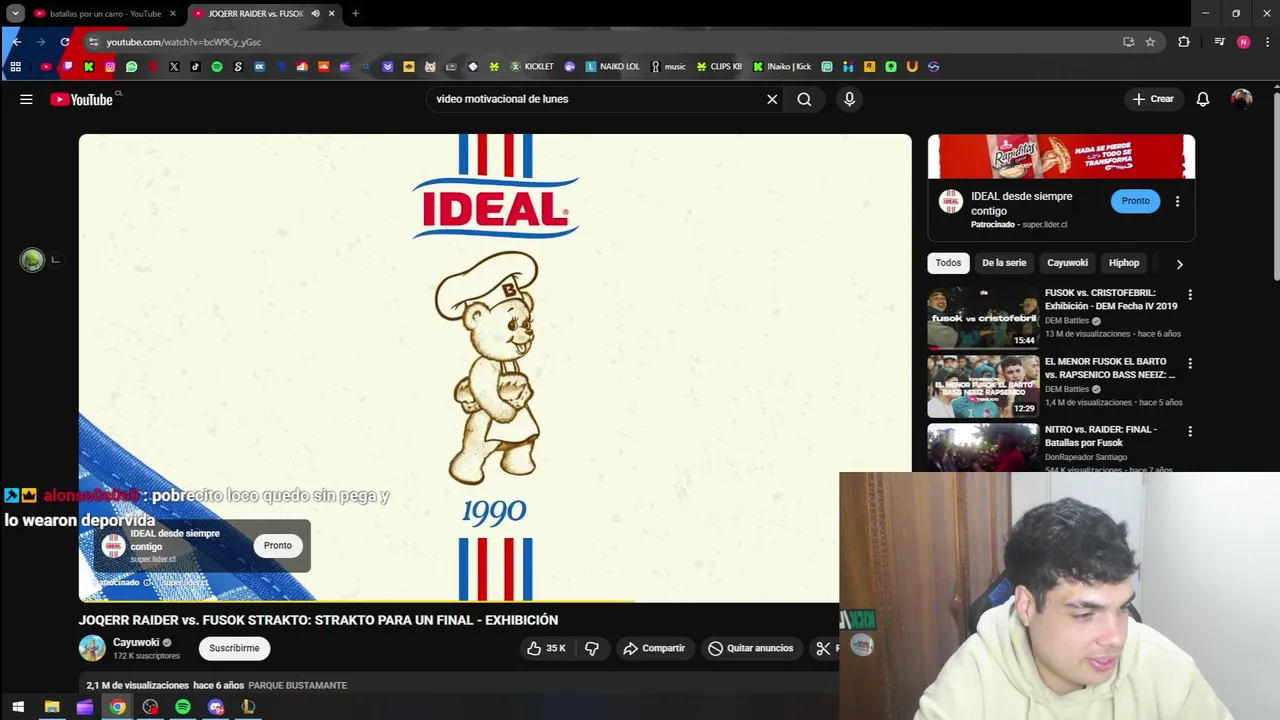Open the YouTube notifications bell
The image size is (1280, 720).
coord(1203,99)
